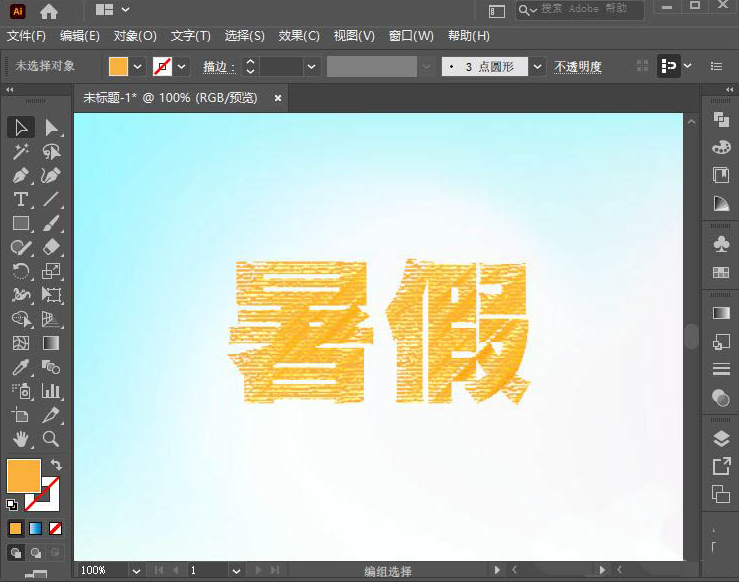This screenshot has height=582, width=739.
Task: Set paint mode to None
Action: point(56,528)
